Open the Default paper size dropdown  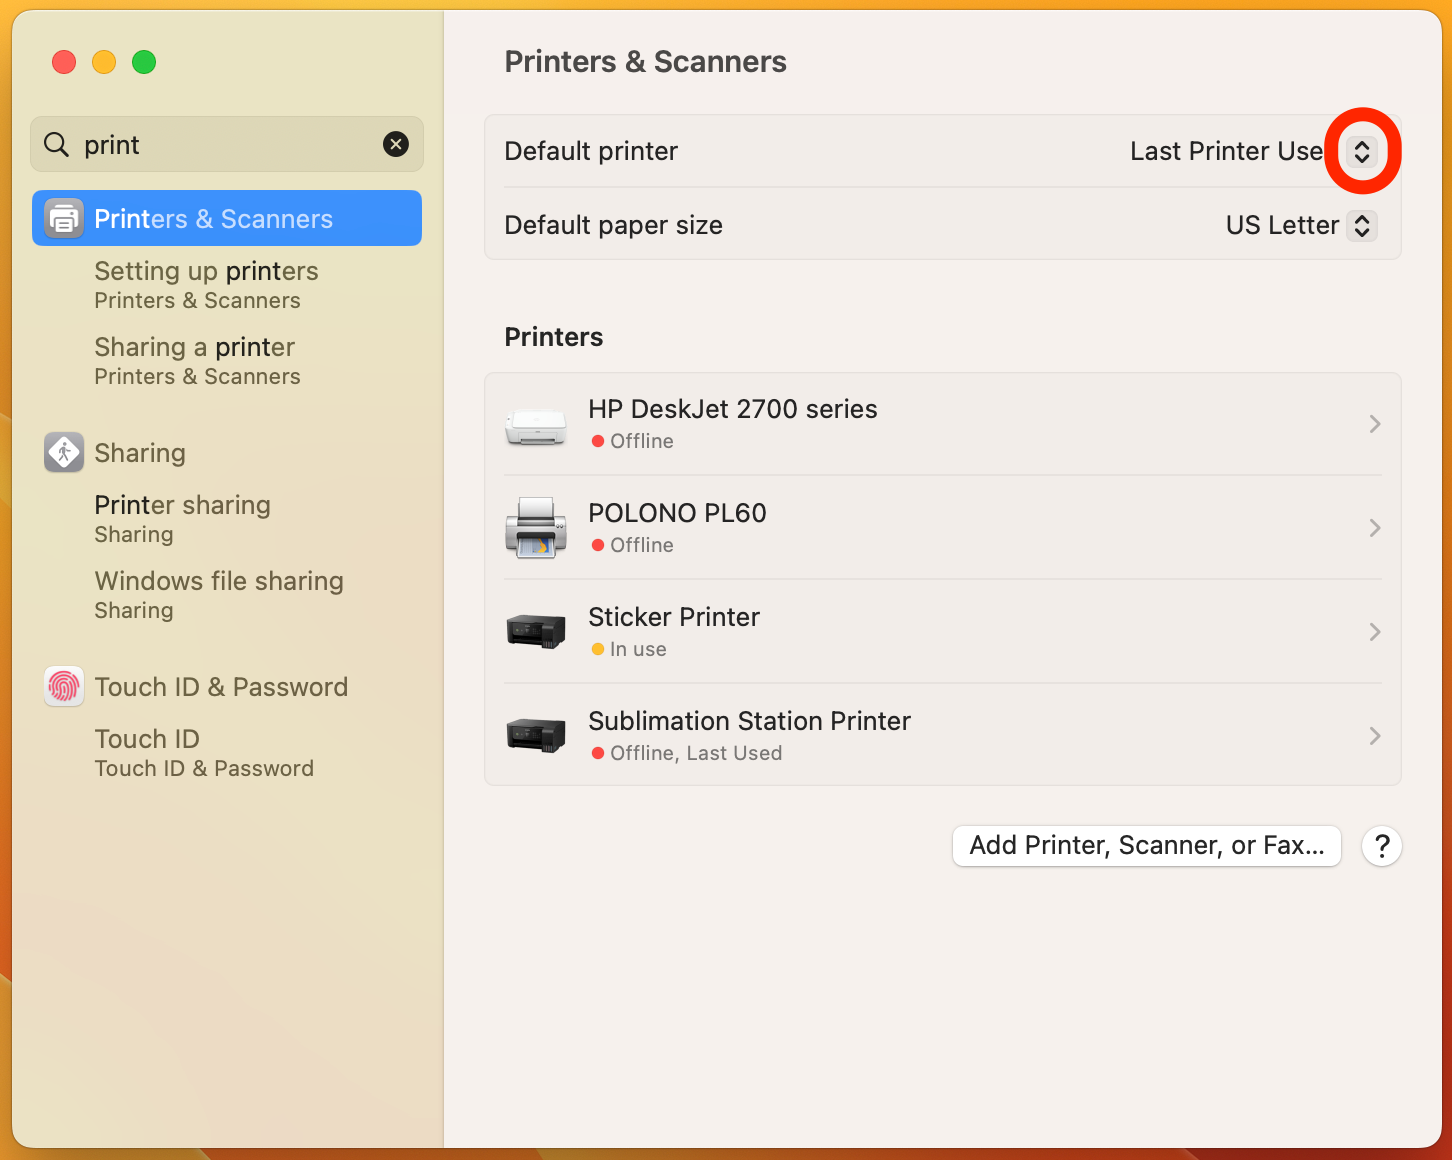coord(1361,225)
